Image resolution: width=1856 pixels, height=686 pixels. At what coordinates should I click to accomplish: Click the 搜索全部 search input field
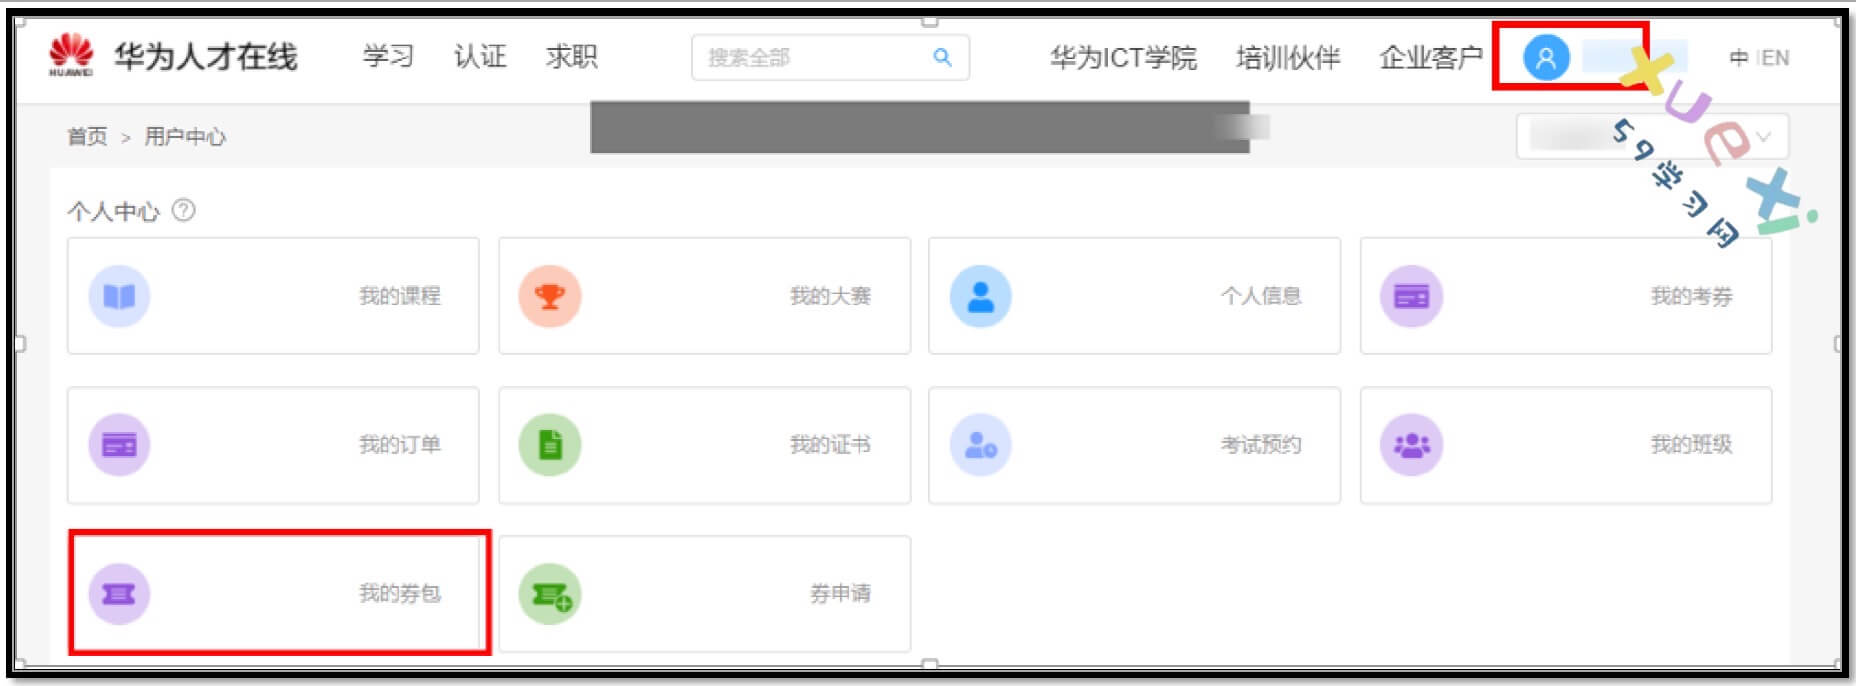click(x=810, y=58)
